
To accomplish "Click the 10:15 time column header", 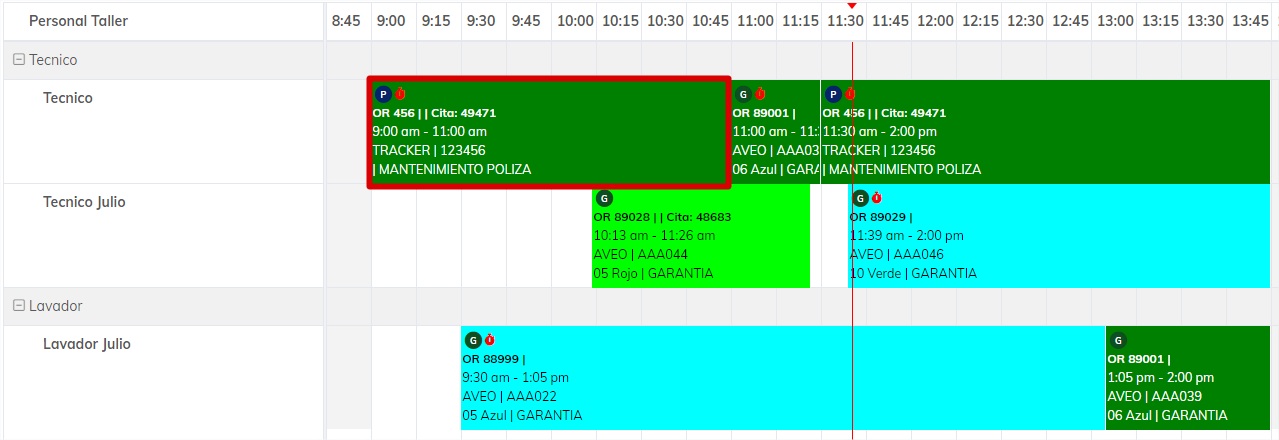I will tap(619, 21).
